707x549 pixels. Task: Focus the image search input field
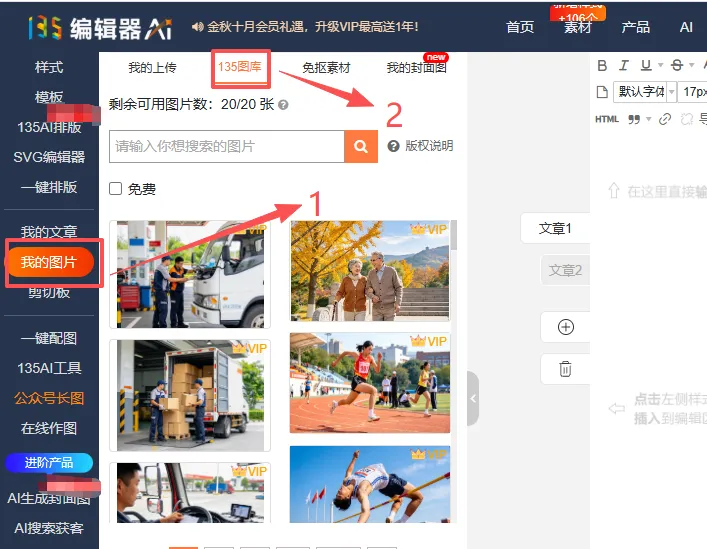(227, 146)
